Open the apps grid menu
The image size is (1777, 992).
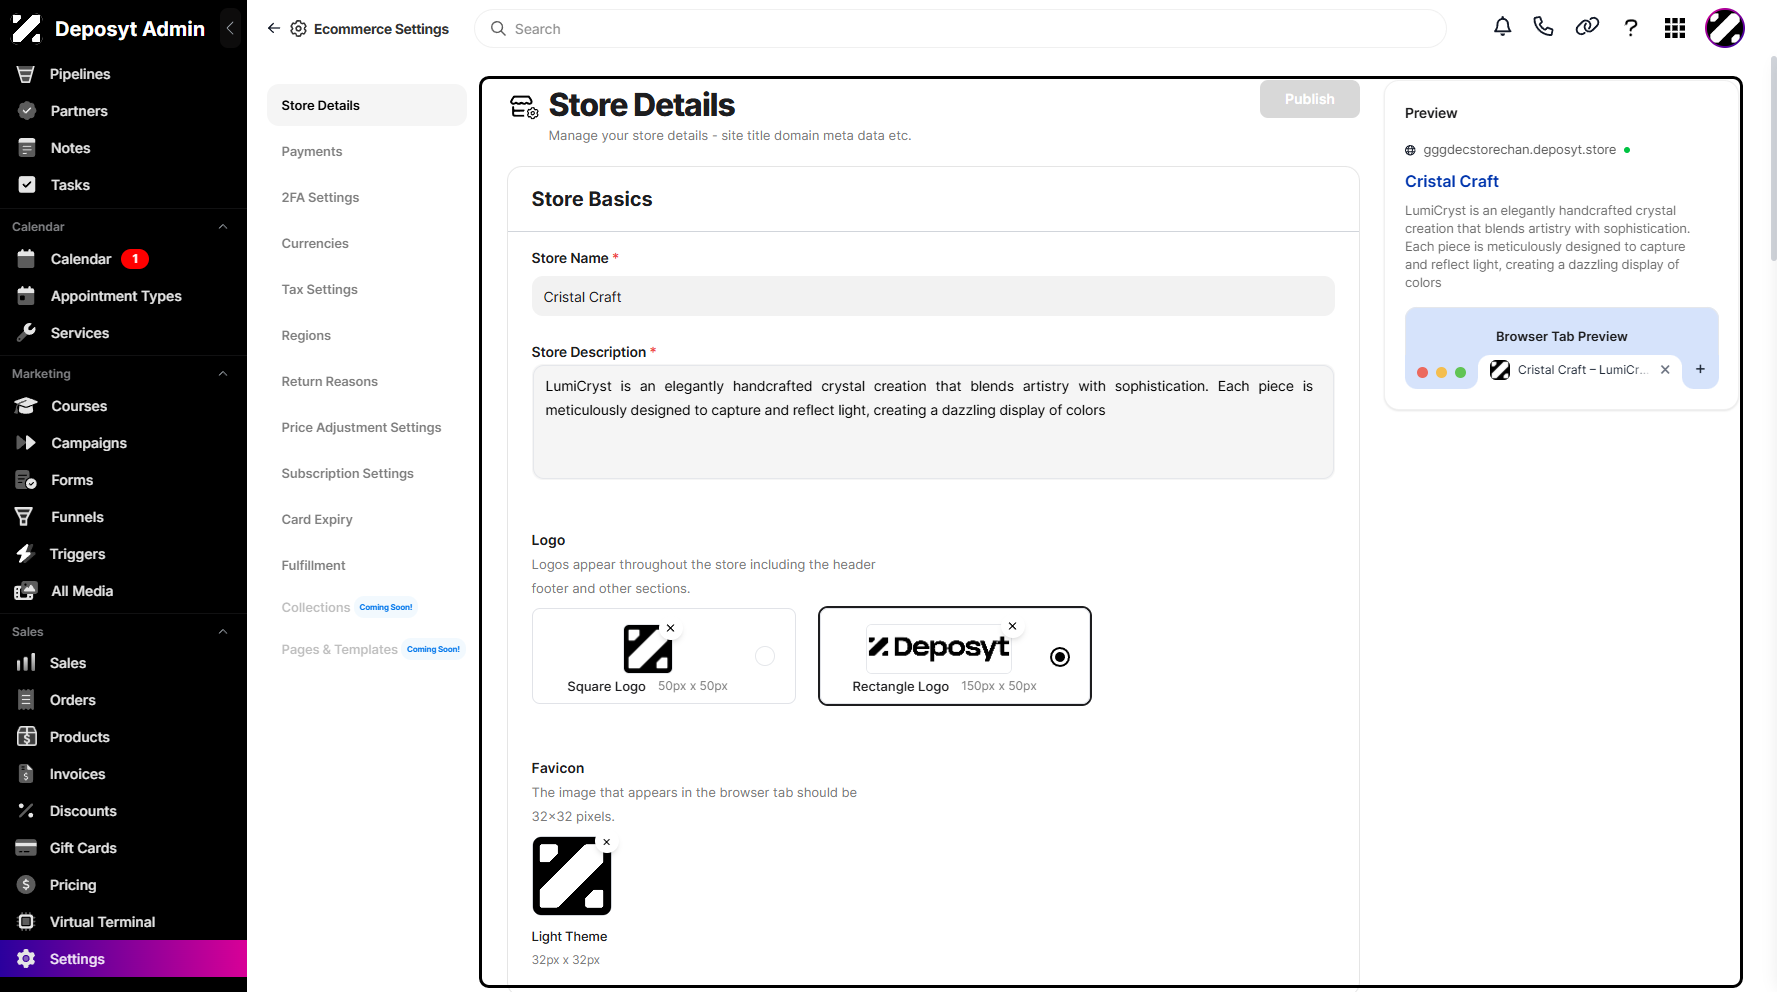[x=1675, y=28]
